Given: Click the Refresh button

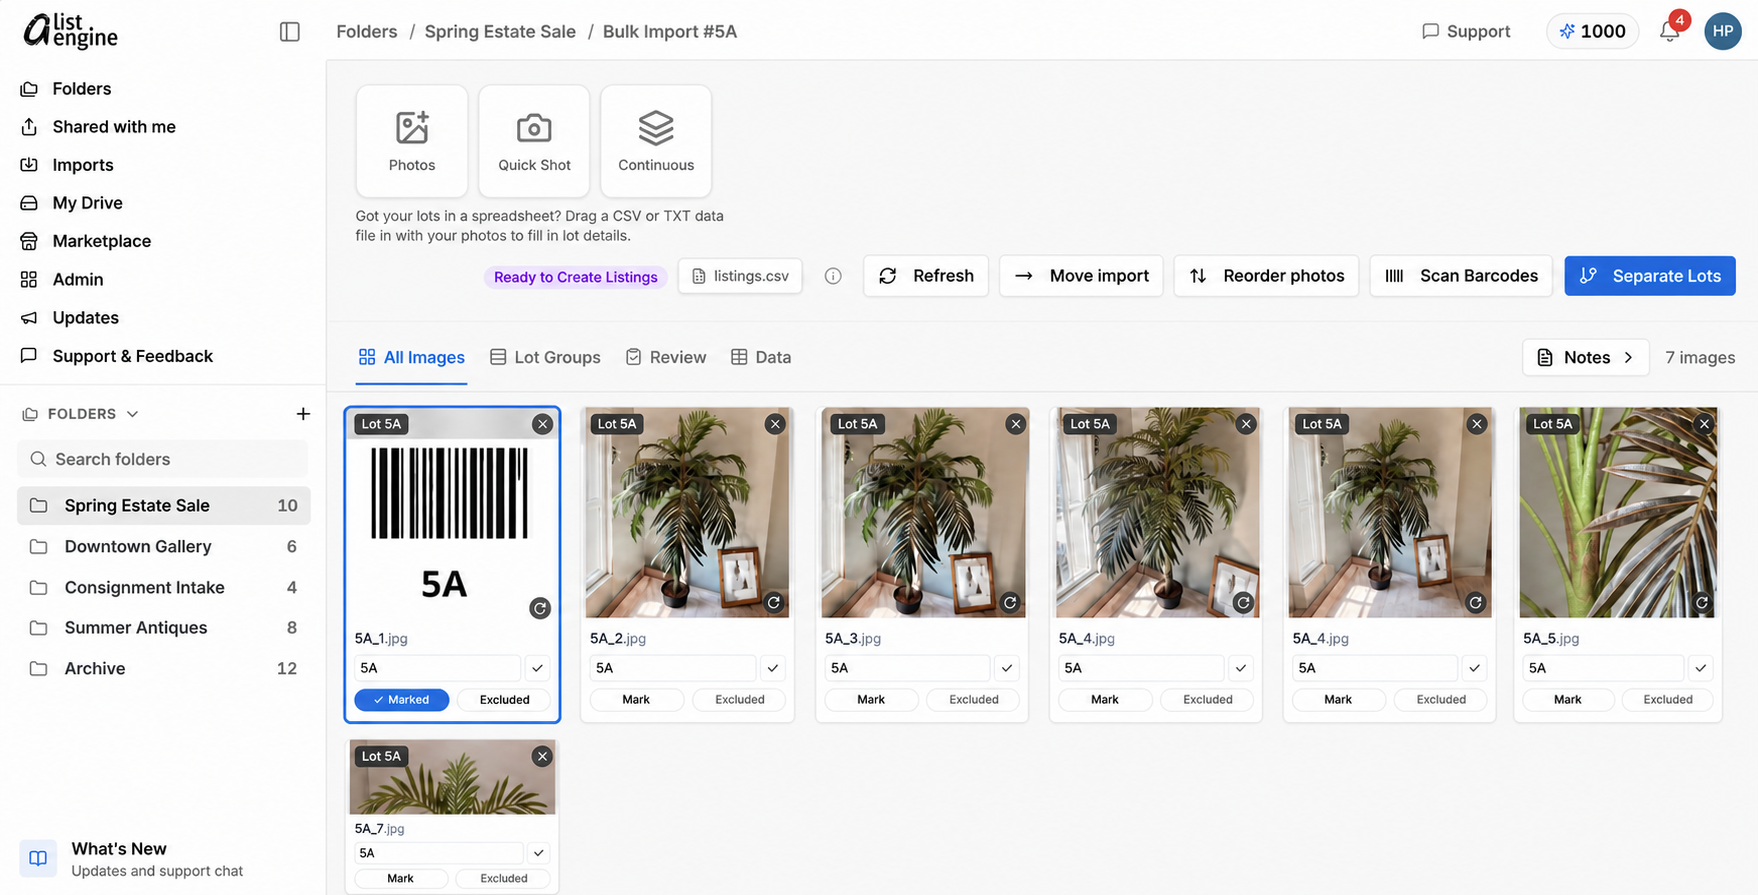Looking at the screenshot, I should click(926, 276).
